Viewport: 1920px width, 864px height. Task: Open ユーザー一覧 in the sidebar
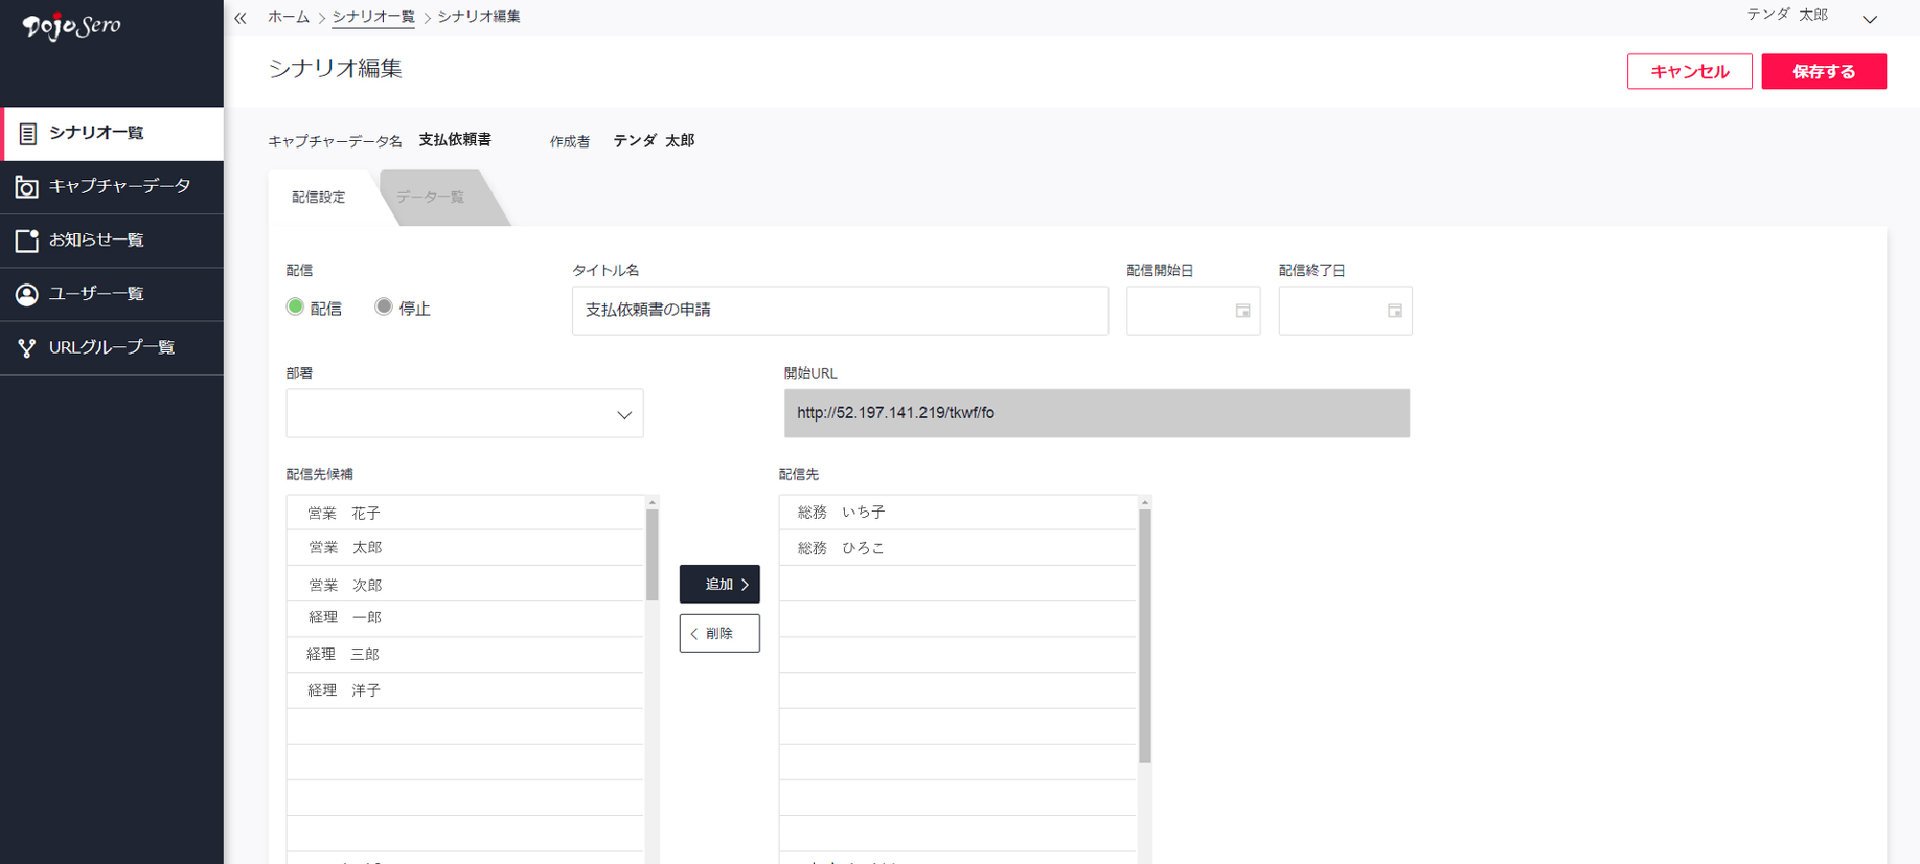click(x=112, y=294)
